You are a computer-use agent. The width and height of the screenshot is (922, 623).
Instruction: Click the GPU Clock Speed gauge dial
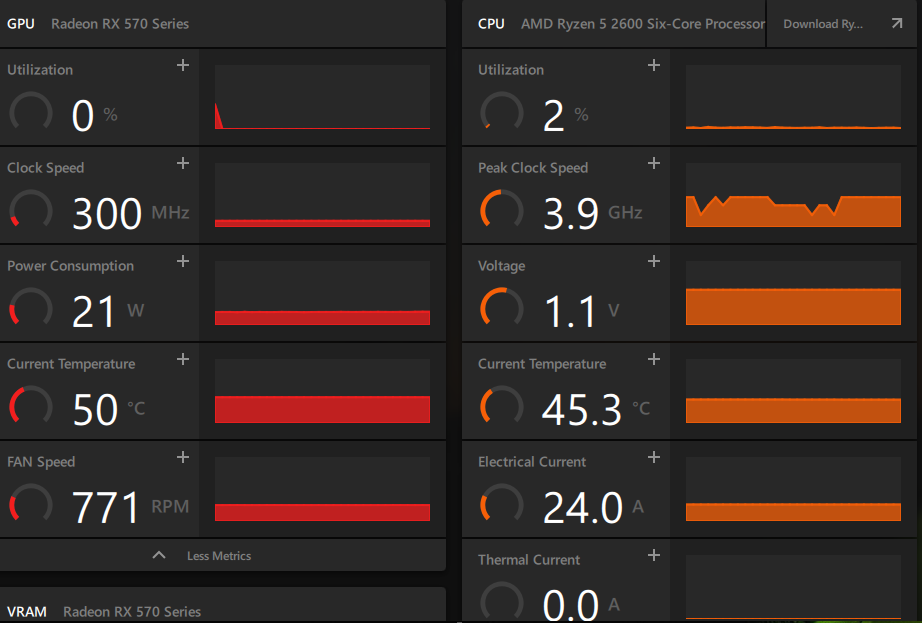(x=31, y=210)
